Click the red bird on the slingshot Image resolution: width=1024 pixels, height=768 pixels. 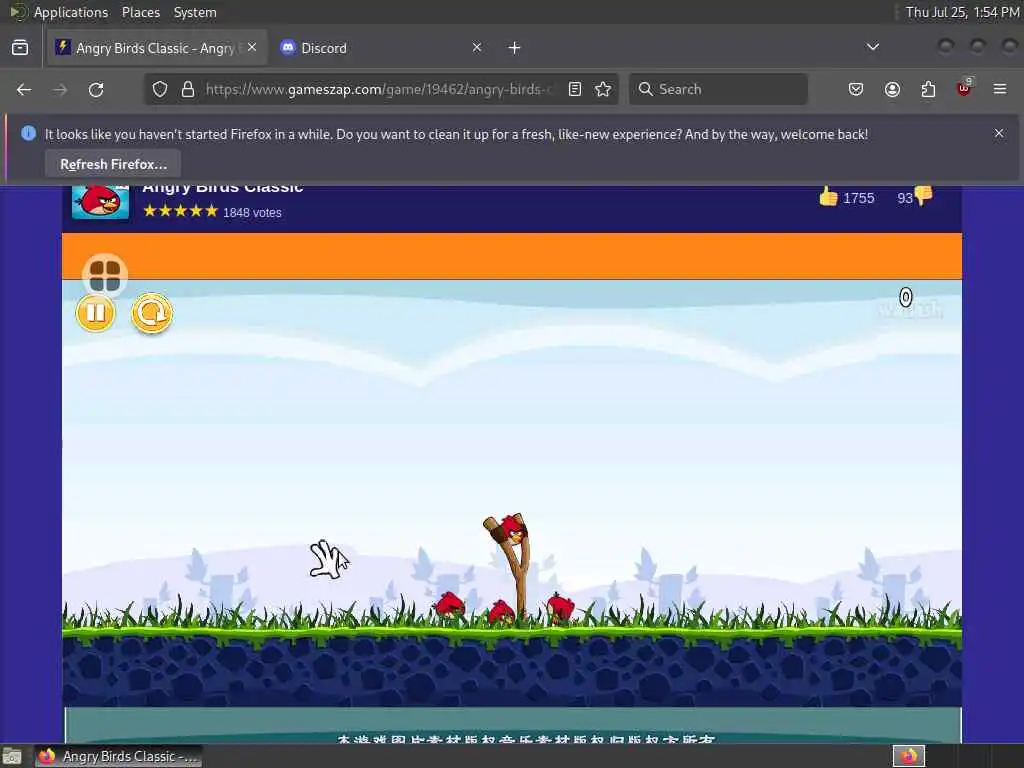click(513, 530)
